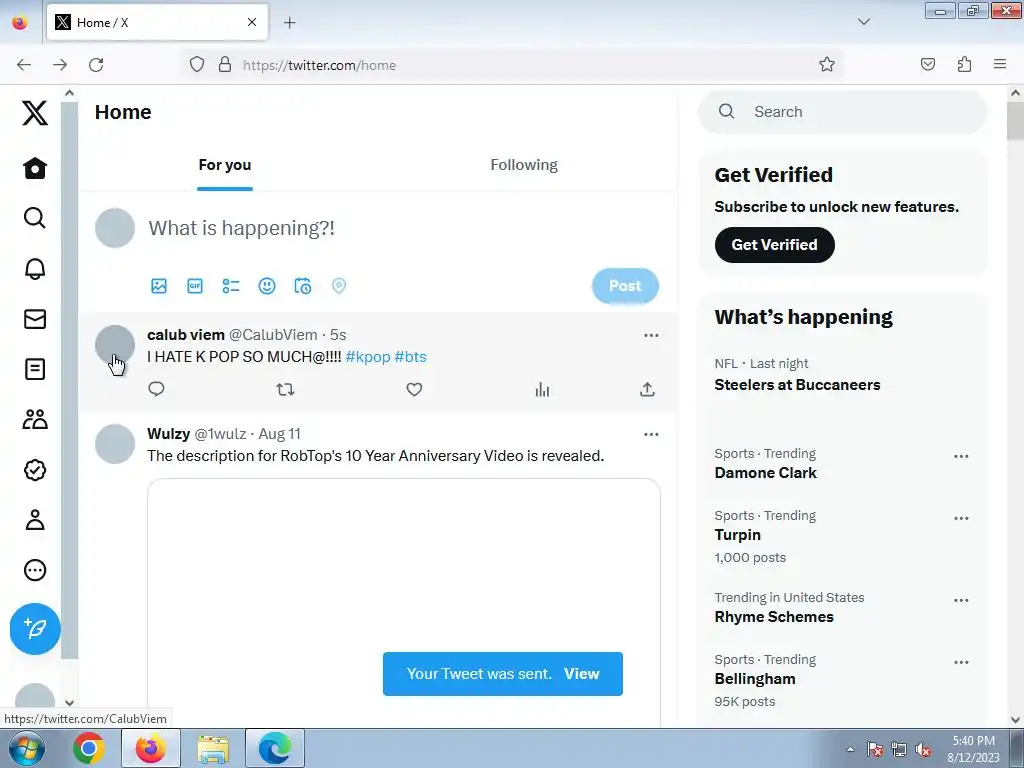Open Bellingham trending topic

(755, 679)
